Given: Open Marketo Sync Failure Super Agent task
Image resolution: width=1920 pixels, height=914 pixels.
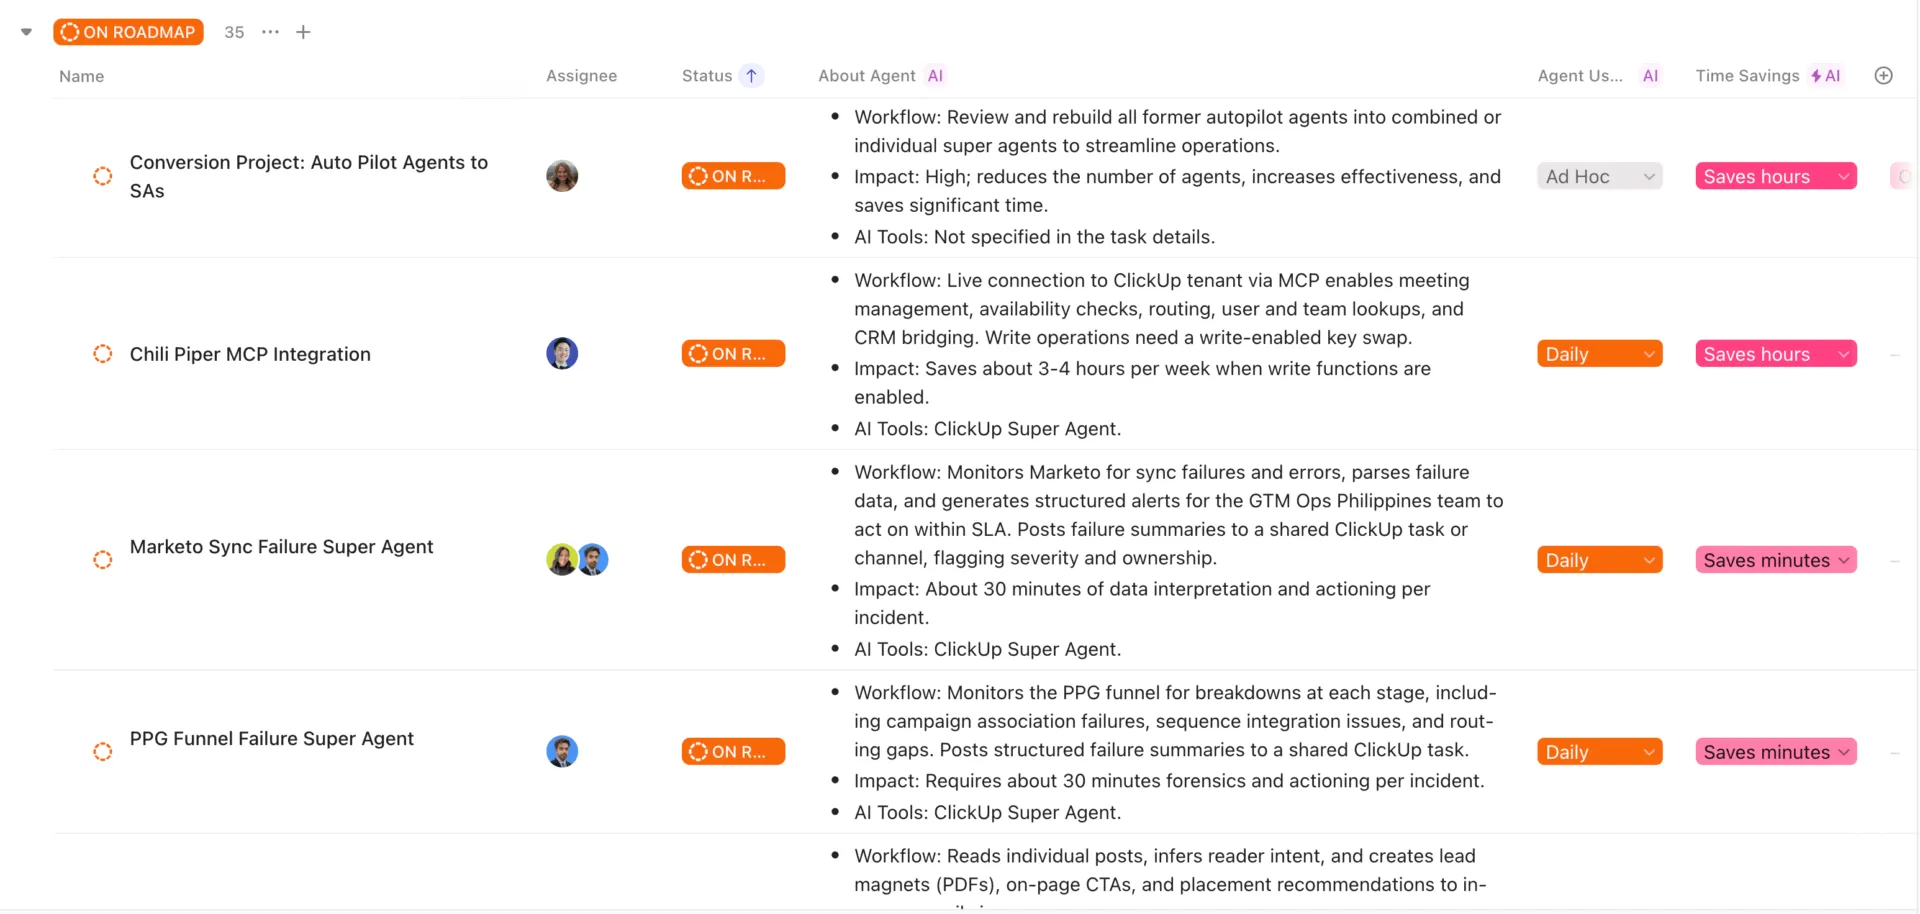Looking at the screenshot, I should 282,547.
